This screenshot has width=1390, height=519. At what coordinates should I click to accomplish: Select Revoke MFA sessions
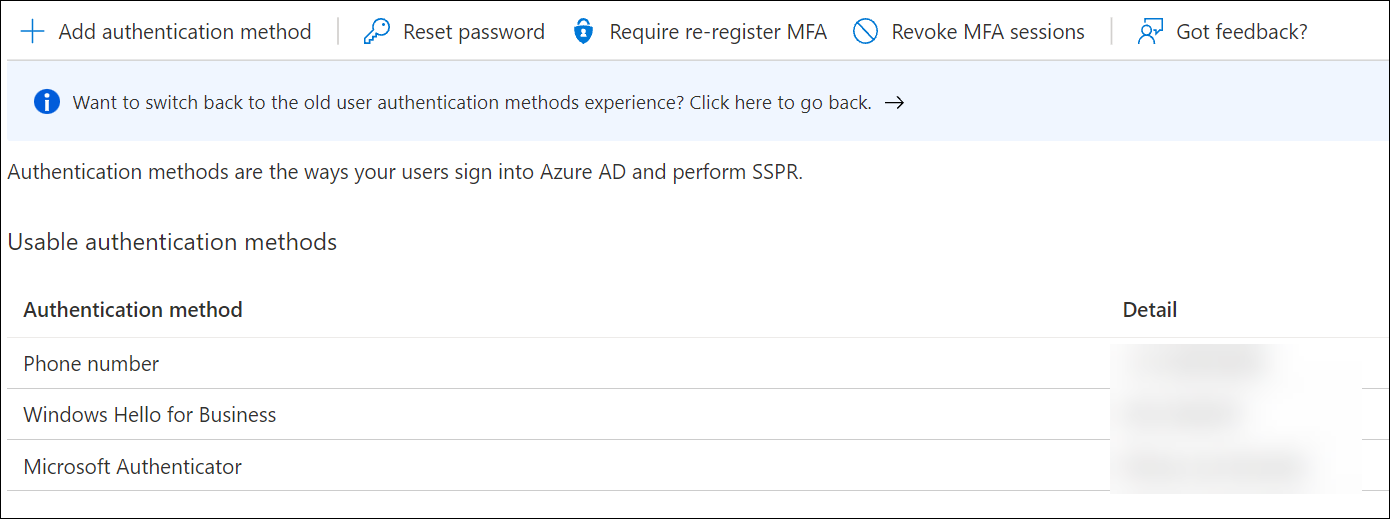[969, 32]
